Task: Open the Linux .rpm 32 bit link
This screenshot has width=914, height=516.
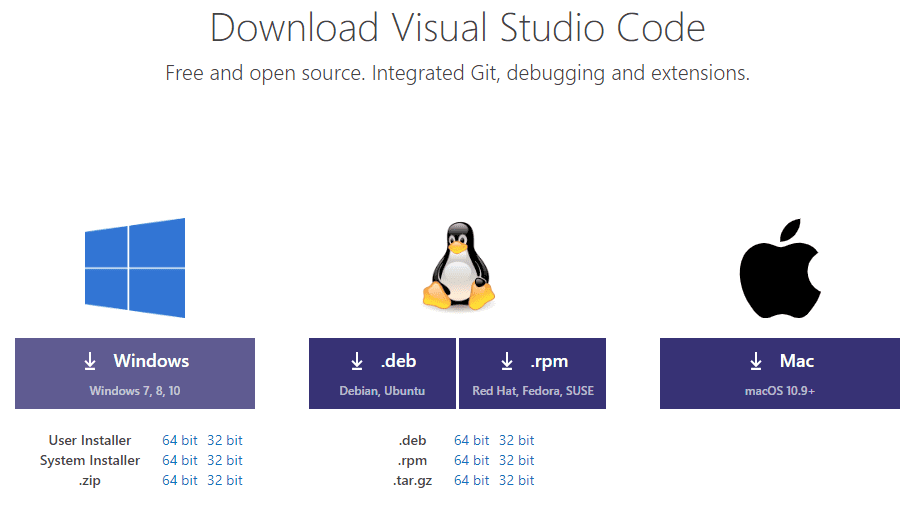Action: click(x=517, y=460)
